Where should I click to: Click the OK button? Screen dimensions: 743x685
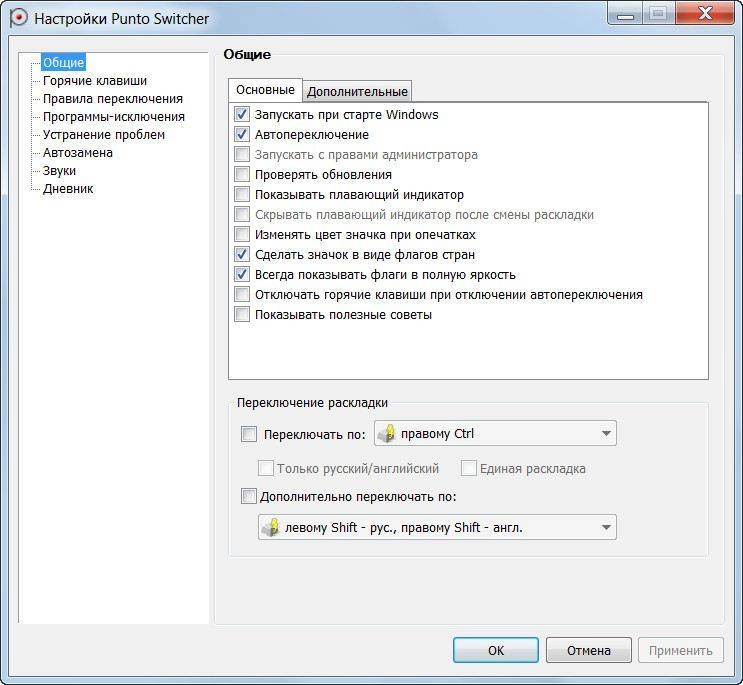click(x=496, y=650)
